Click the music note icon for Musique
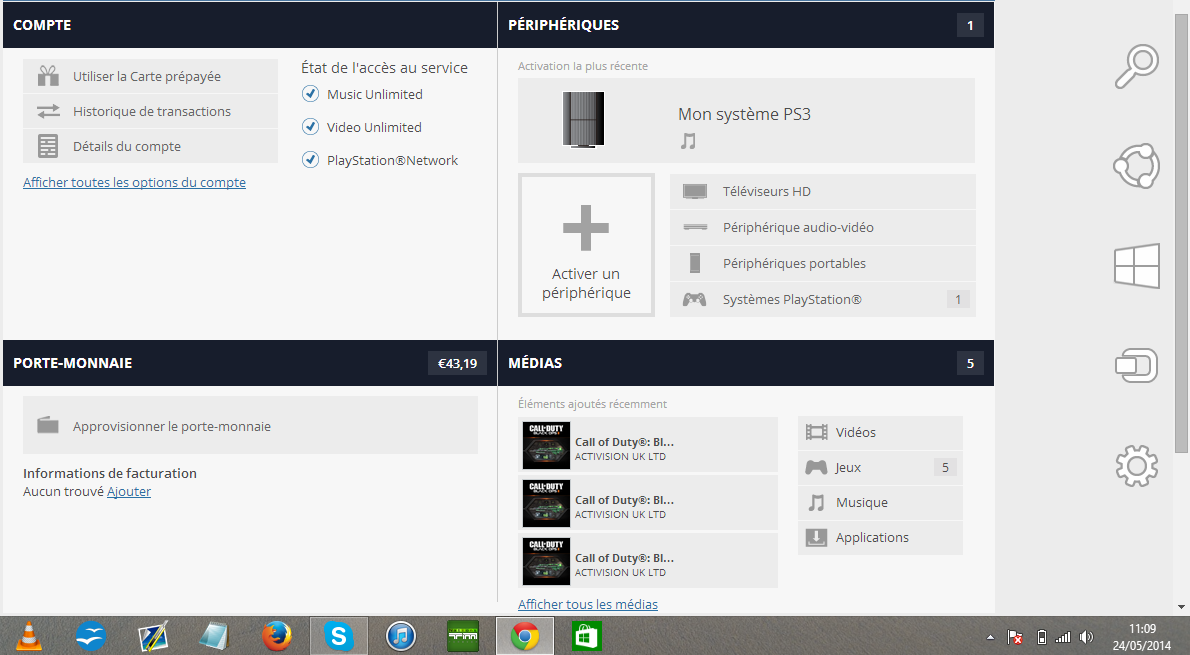Screen dimensions: 1190x655 [817, 502]
